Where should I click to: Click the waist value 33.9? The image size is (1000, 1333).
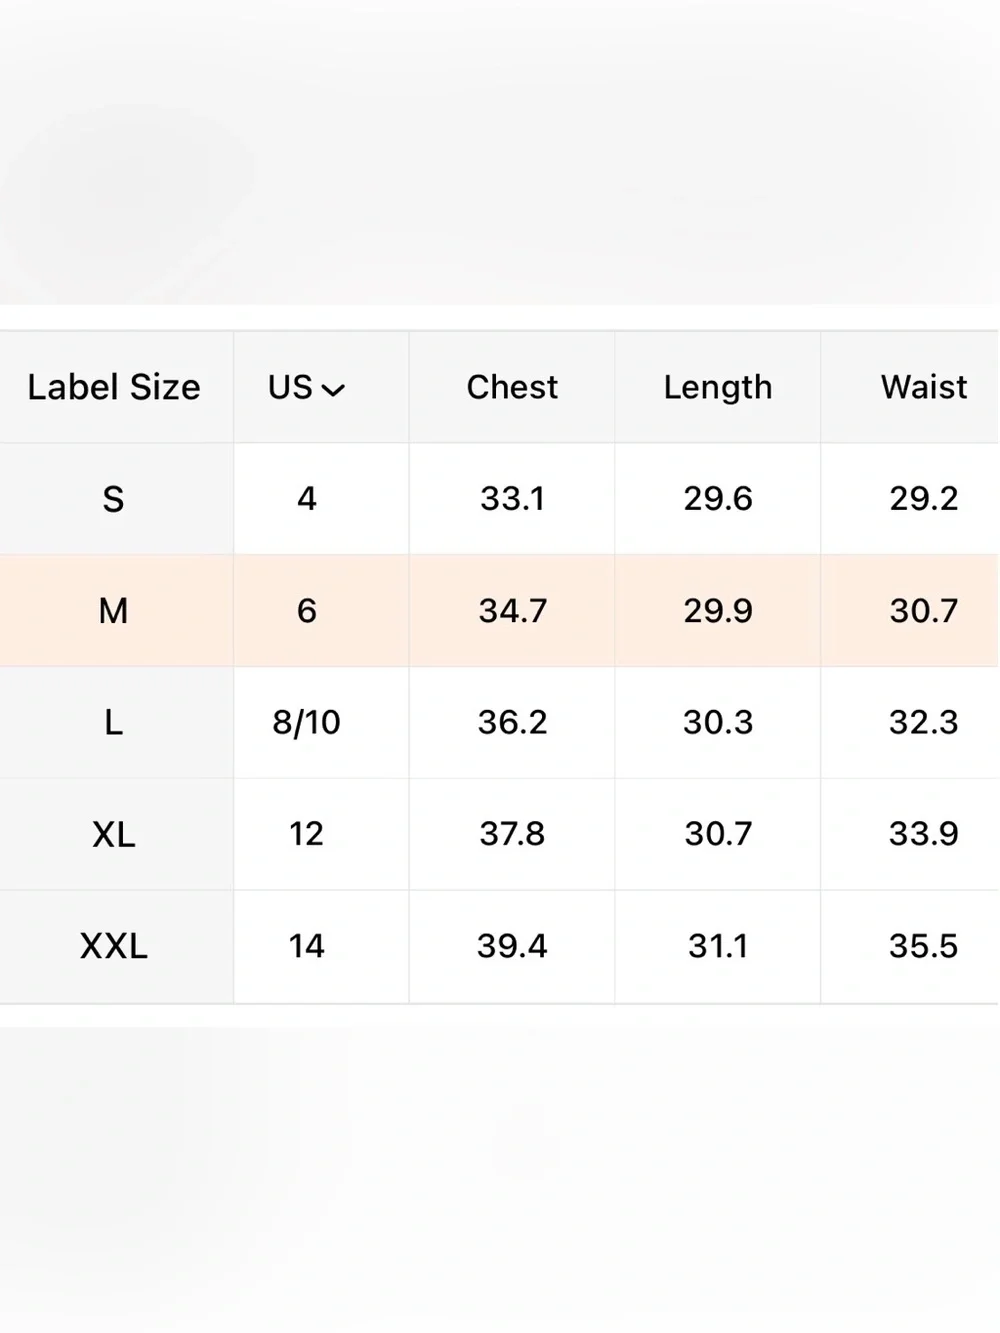924,834
